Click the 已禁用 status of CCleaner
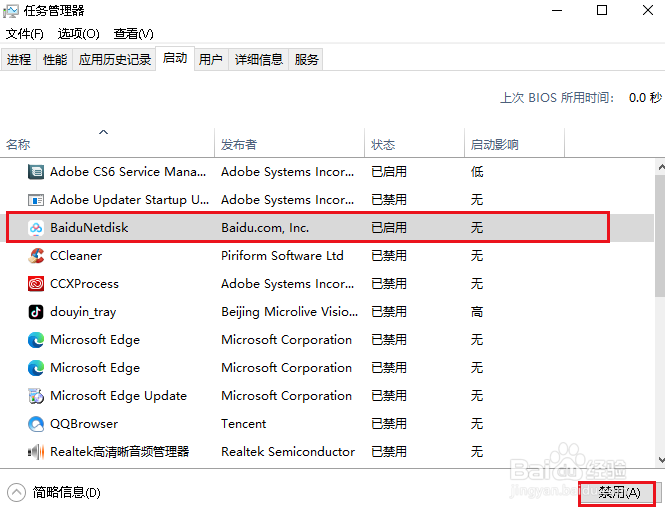This screenshot has width=665, height=514. [389, 256]
